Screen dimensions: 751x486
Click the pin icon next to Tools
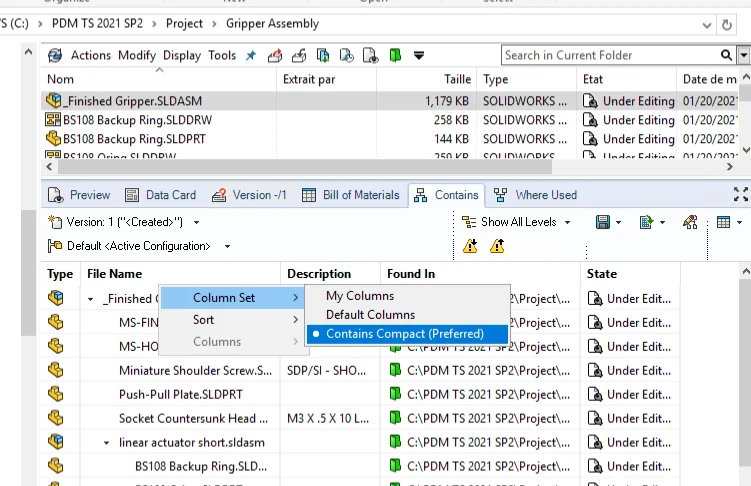pos(250,56)
